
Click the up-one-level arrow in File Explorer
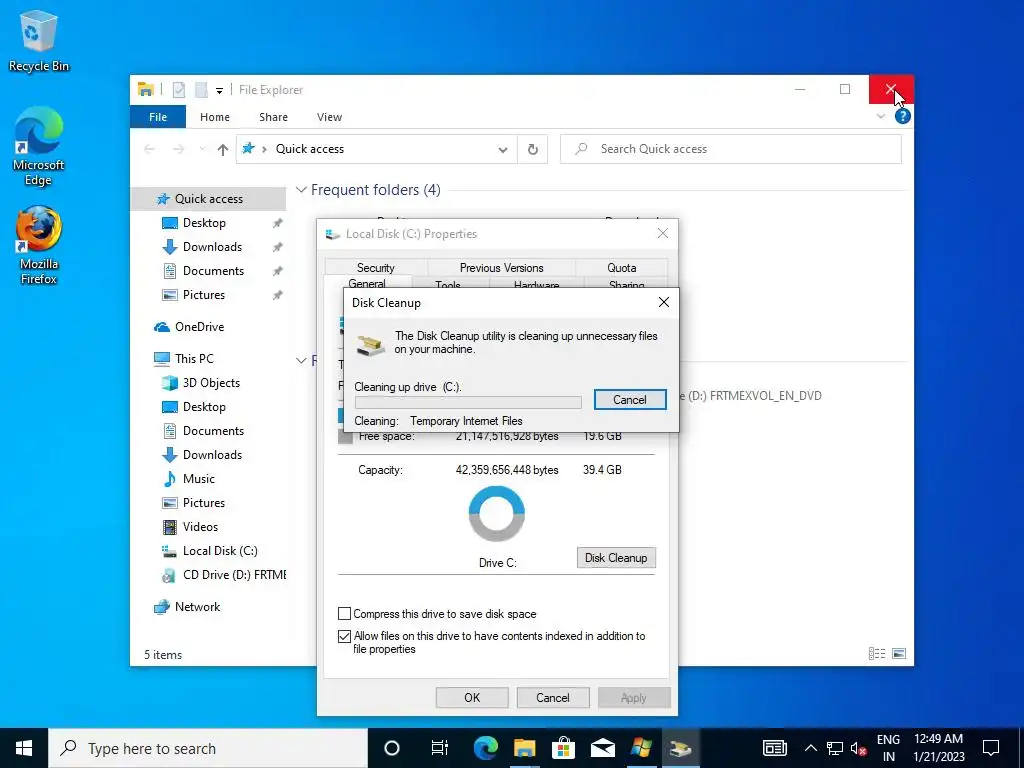coord(223,150)
